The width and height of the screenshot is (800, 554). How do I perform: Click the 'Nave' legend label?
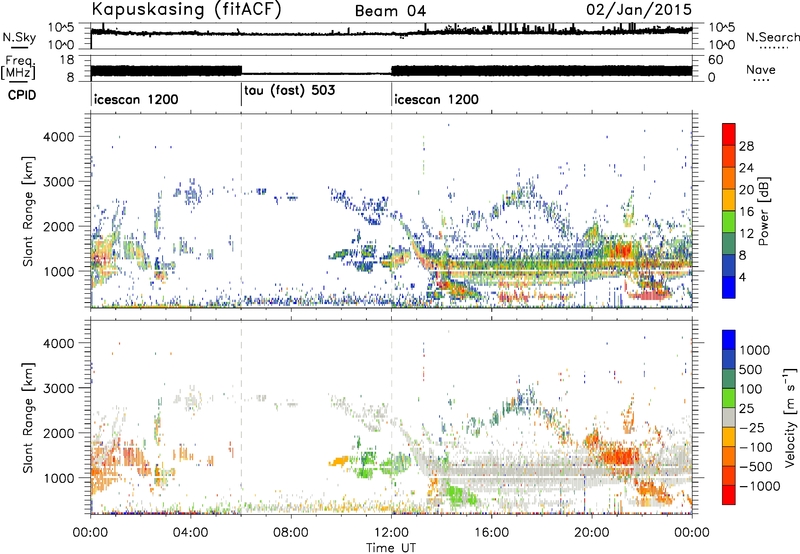click(761, 69)
